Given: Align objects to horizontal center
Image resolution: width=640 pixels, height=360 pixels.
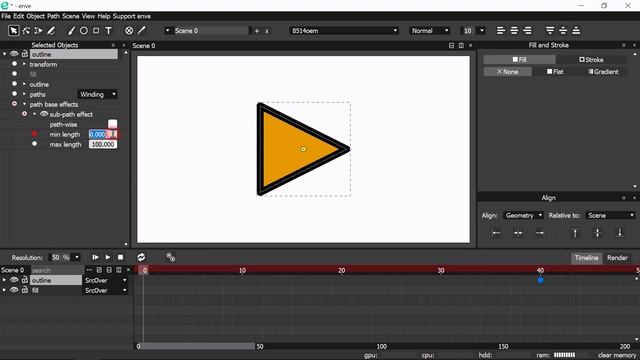Looking at the screenshot, I should click(518, 233).
